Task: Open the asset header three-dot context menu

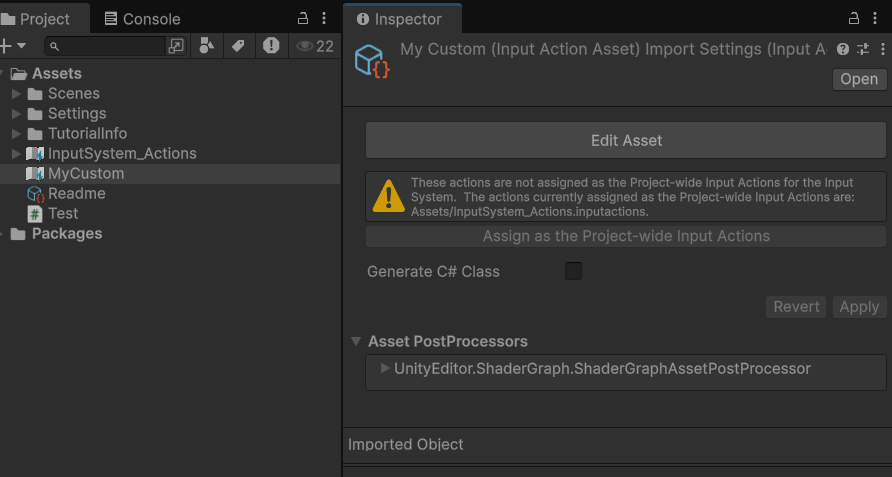Action: pos(883,49)
